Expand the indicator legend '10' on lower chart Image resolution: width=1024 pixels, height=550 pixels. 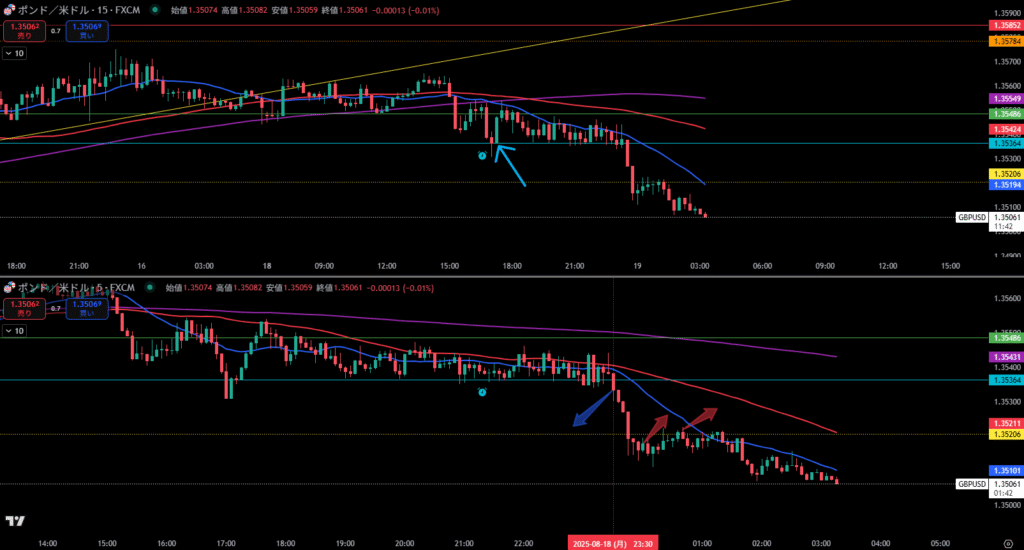14,330
